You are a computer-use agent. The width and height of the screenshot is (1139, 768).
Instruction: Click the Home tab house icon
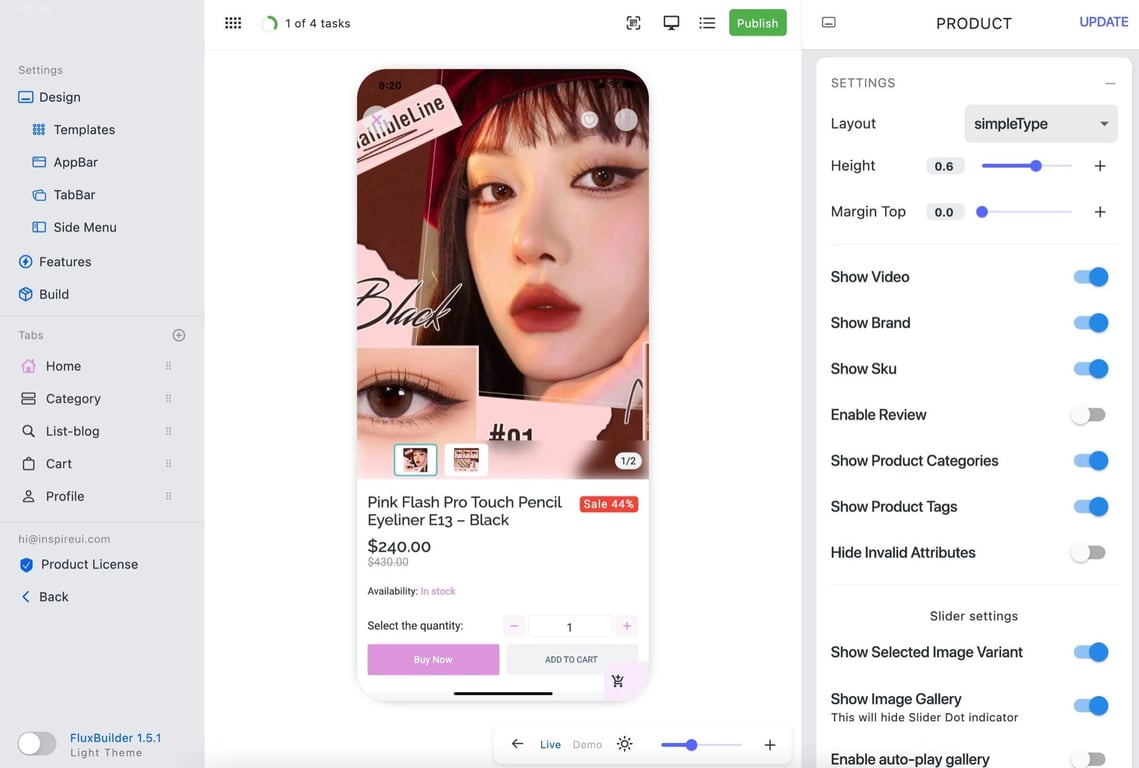28,366
